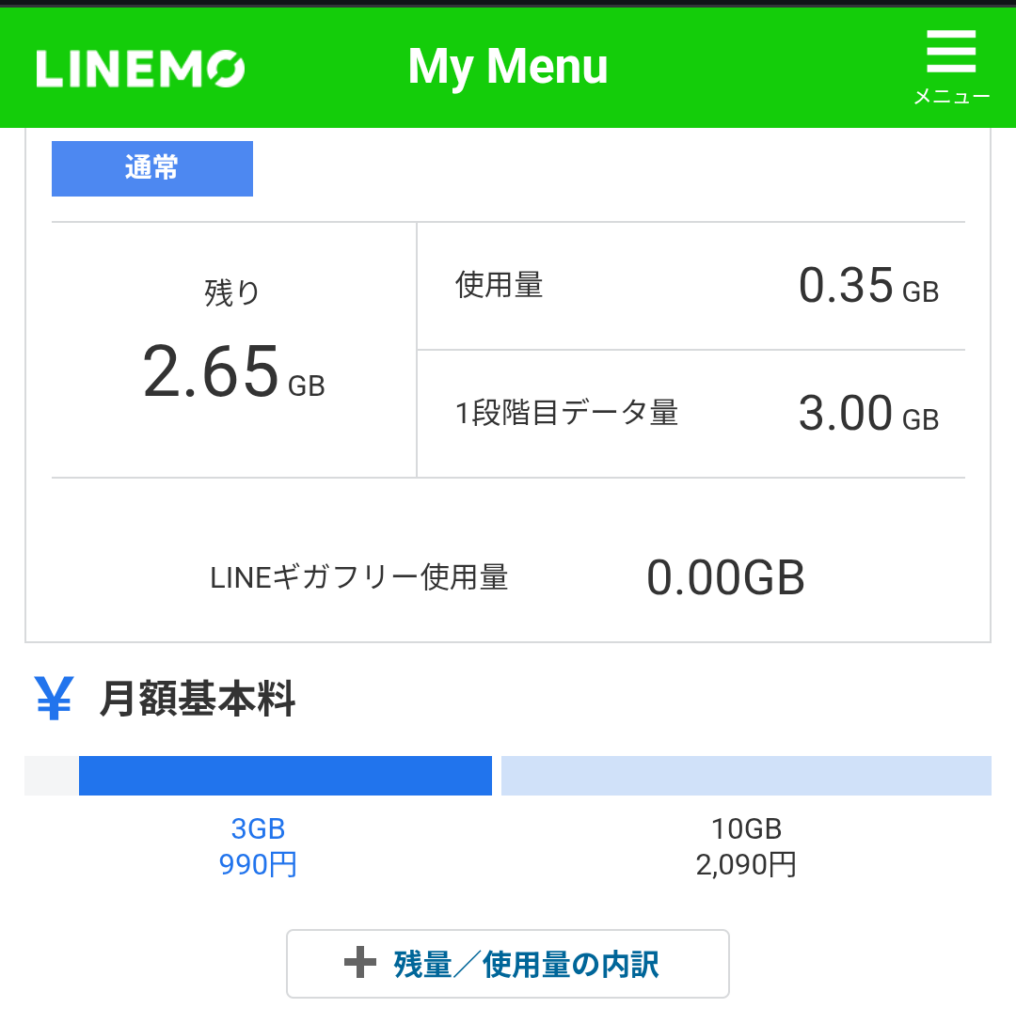Image resolution: width=1016 pixels, height=1024 pixels.
Task: Click the plus icon beside 残量／使用量の内訳
Action: click(x=360, y=963)
